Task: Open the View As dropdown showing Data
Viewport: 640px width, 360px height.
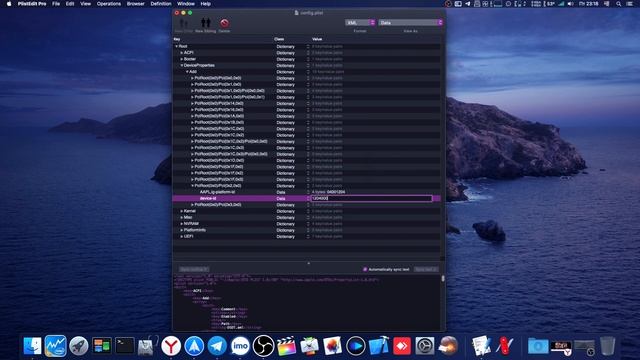Action: coord(410,22)
